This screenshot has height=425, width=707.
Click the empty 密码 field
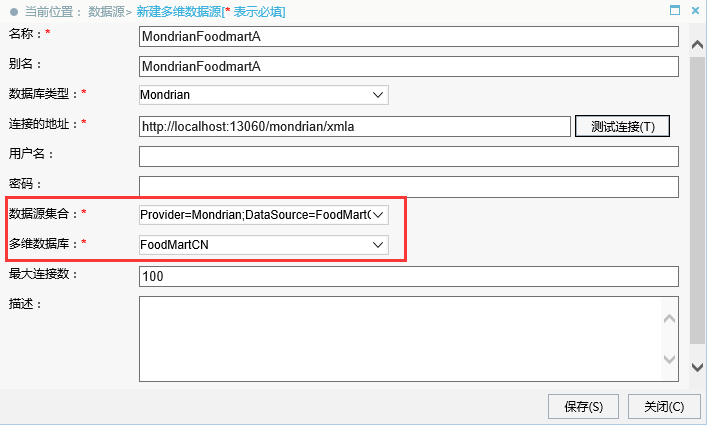pos(409,187)
